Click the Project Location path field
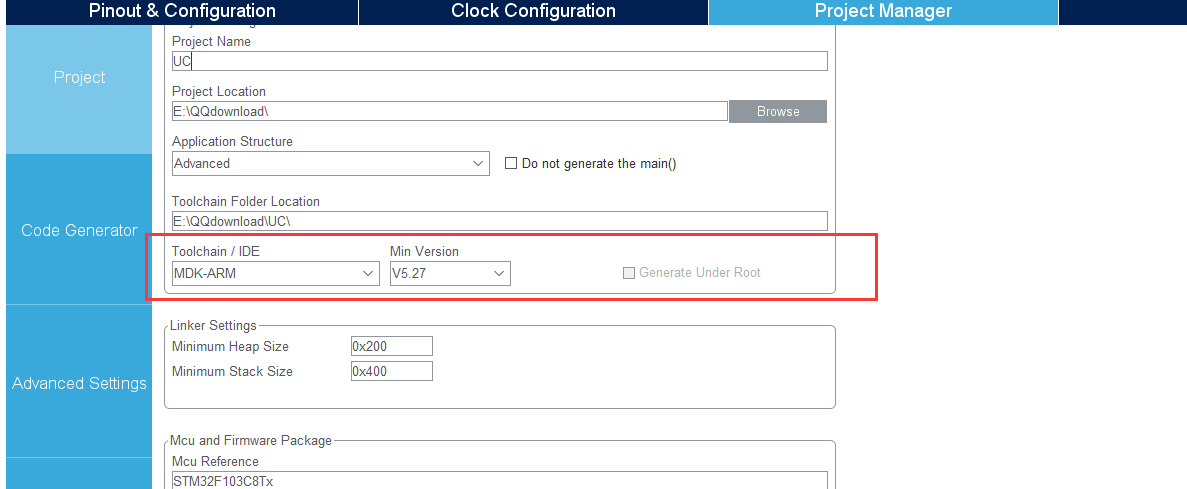The width and height of the screenshot is (1187, 489). click(450, 111)
